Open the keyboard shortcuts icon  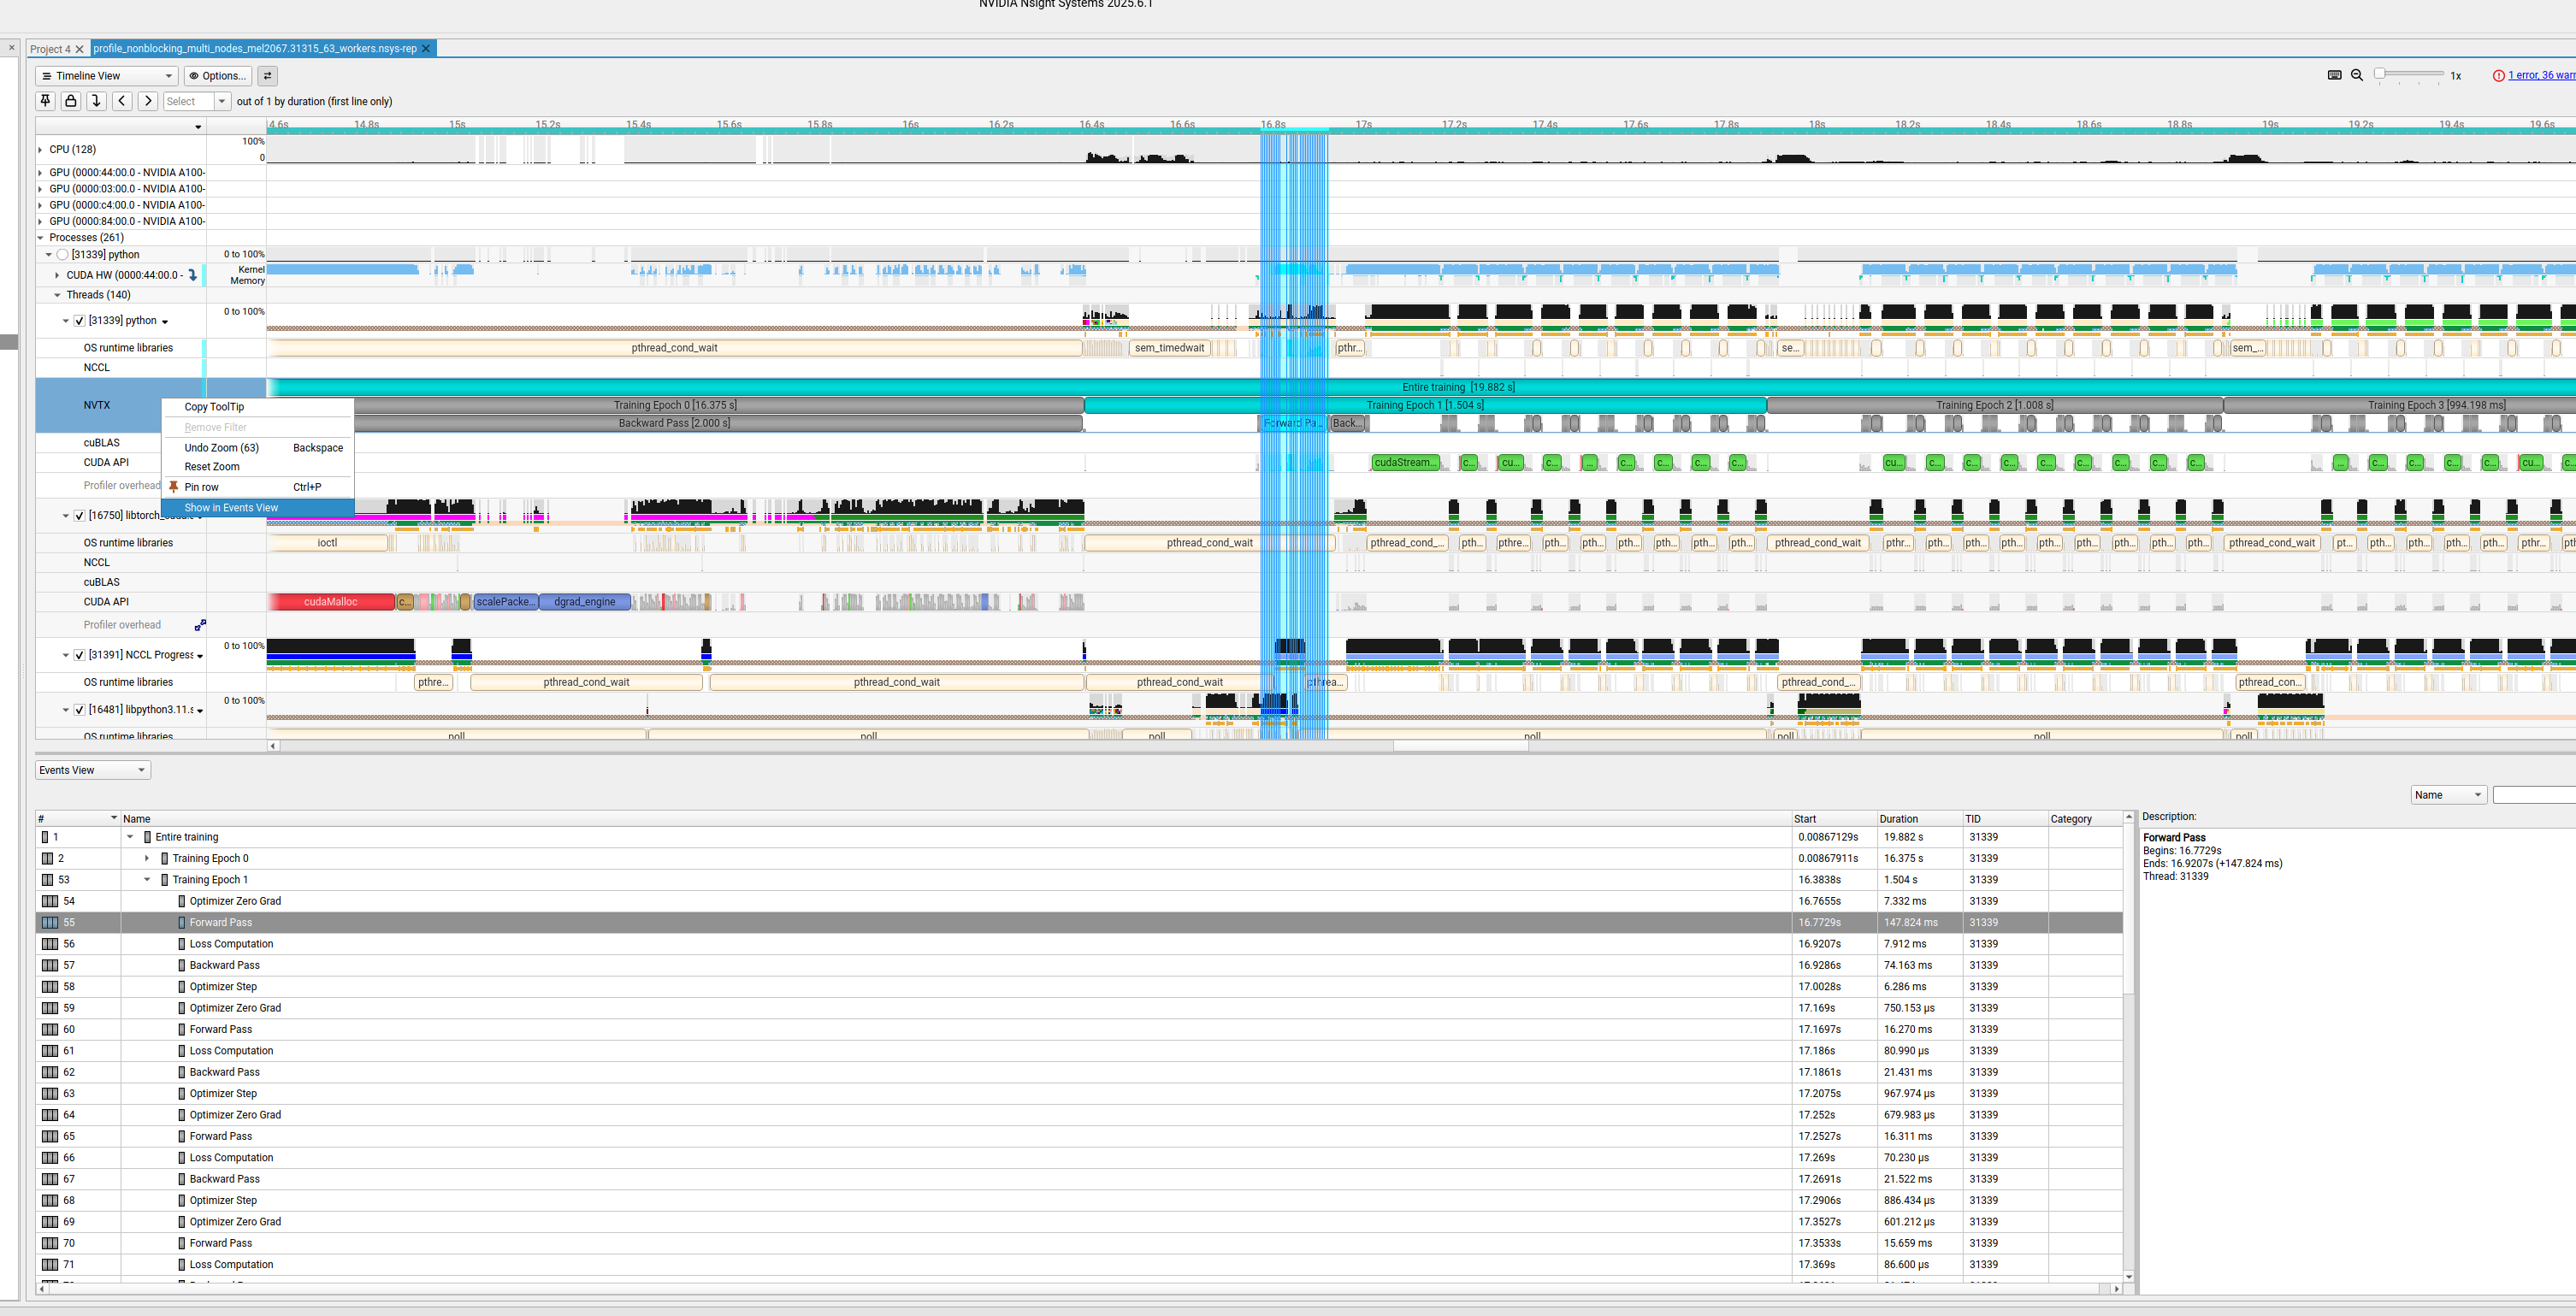tap(2334, 75)
